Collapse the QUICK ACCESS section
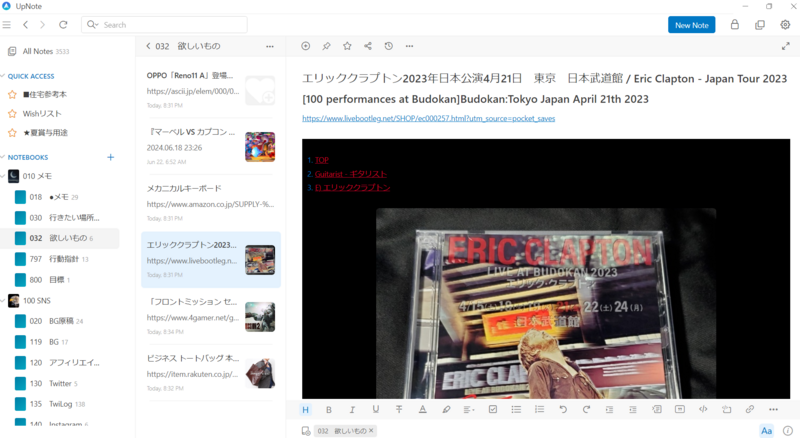This screenshot has width=800, height=438. tap(3, 76)
